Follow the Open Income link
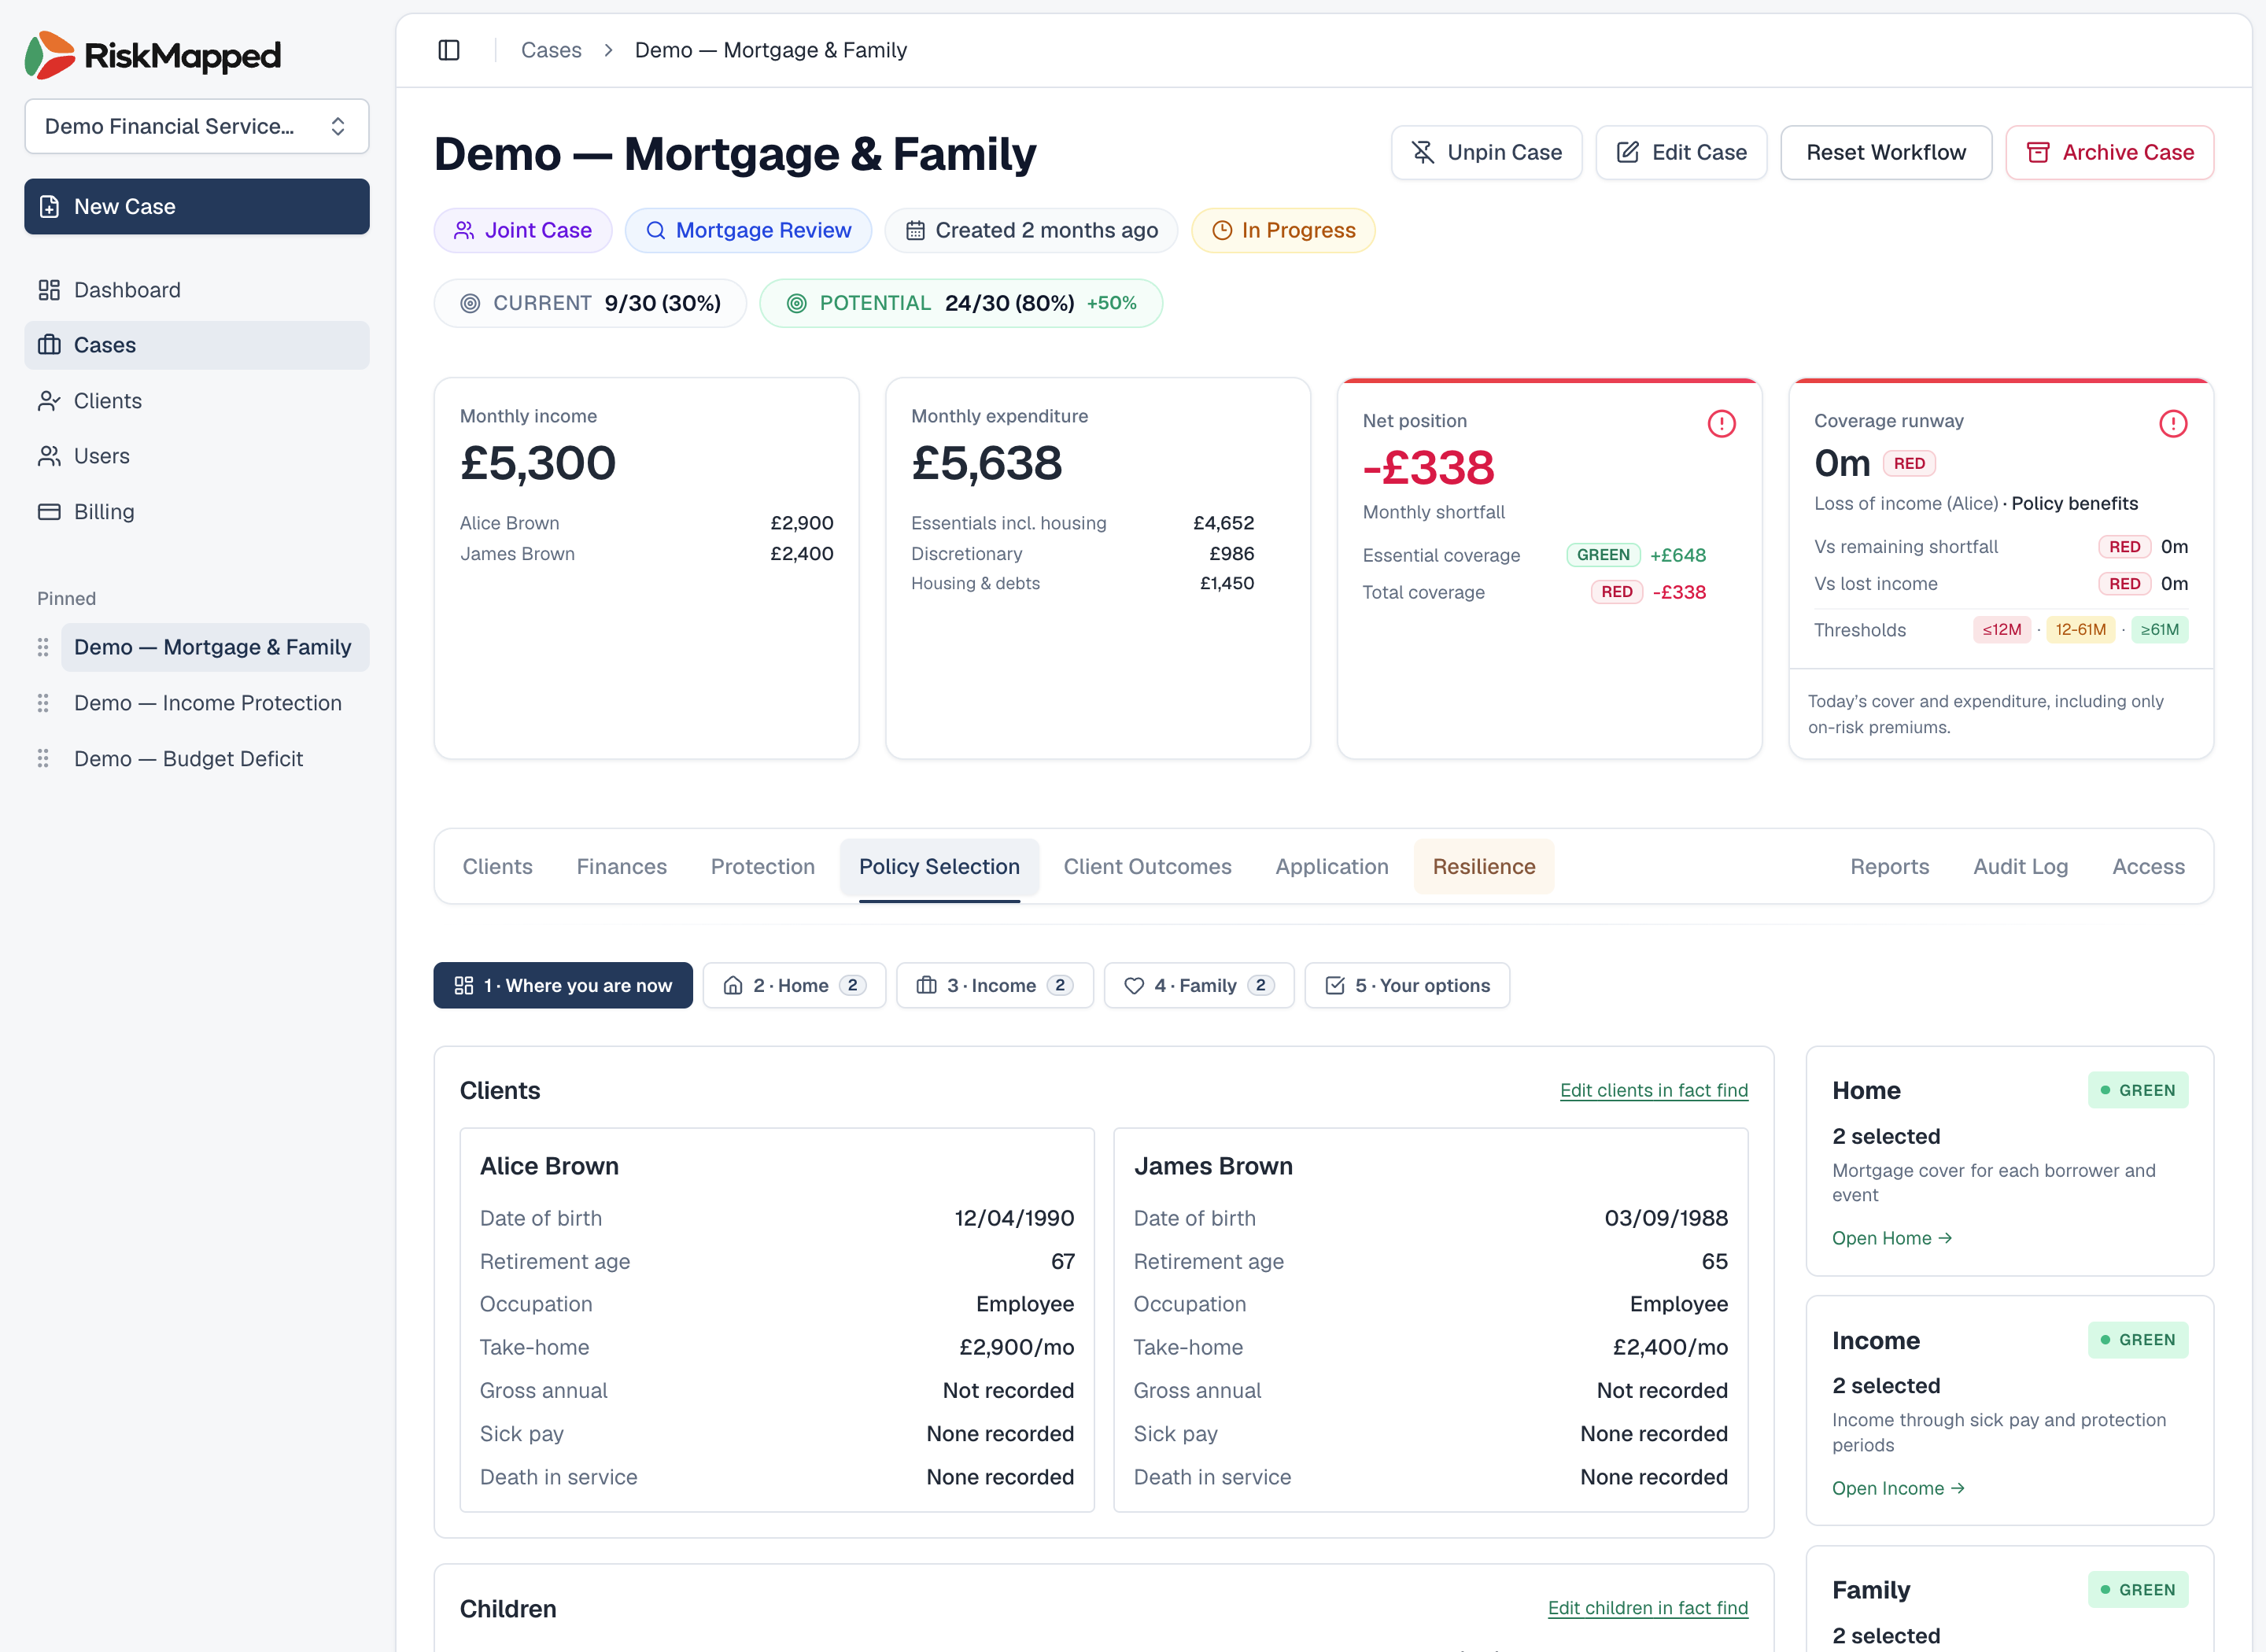This screenshot has width=2266, height=1652. (x=1898, y=1488)
